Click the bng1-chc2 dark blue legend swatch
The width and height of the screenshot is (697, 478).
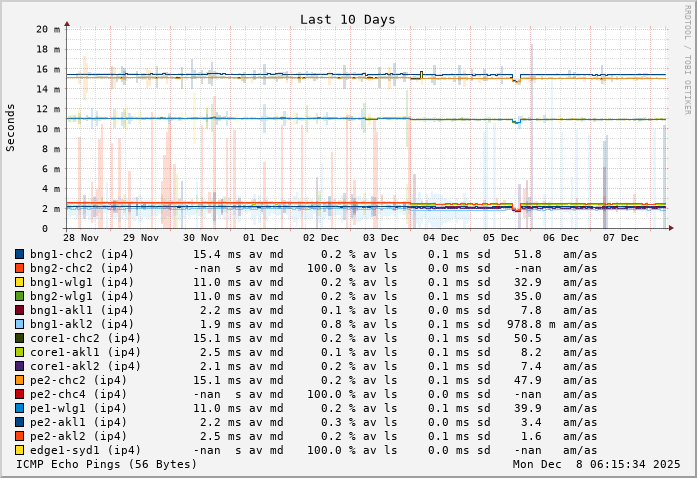tap(19, 254)
